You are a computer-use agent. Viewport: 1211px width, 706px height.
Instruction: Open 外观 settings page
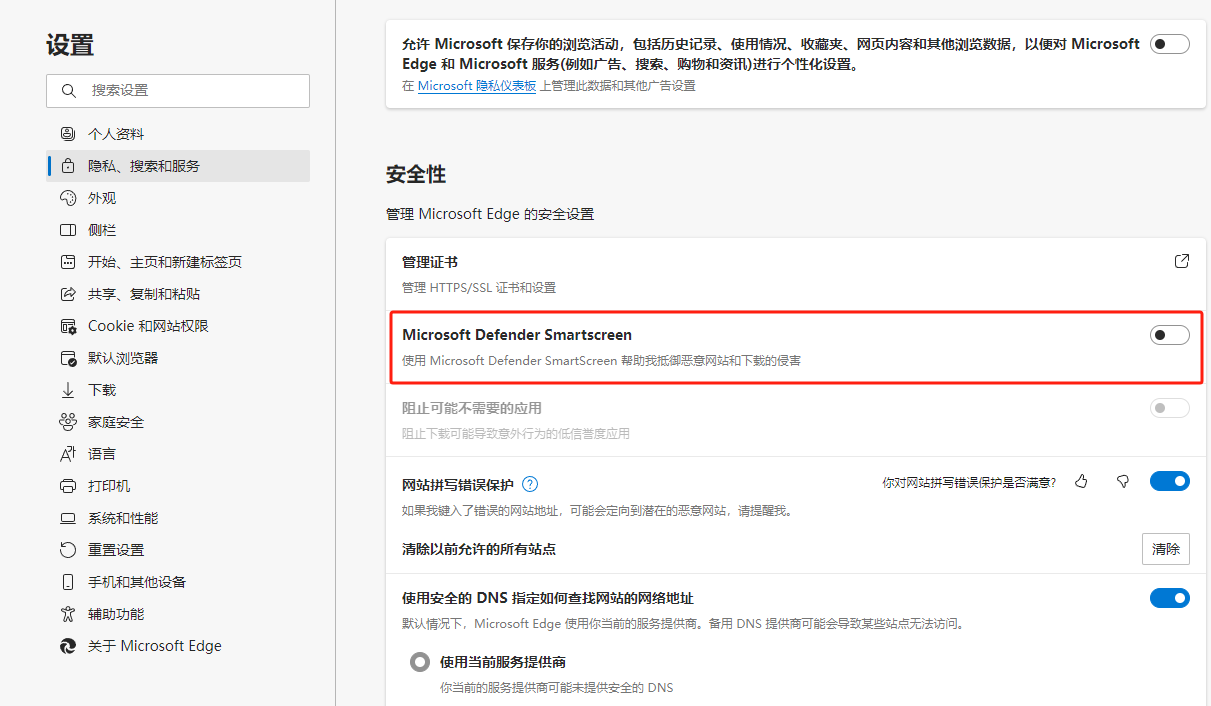tap(178, 198)
